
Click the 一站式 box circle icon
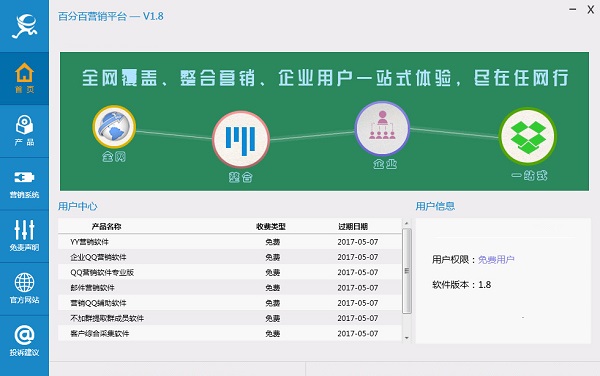click(528, 136)
